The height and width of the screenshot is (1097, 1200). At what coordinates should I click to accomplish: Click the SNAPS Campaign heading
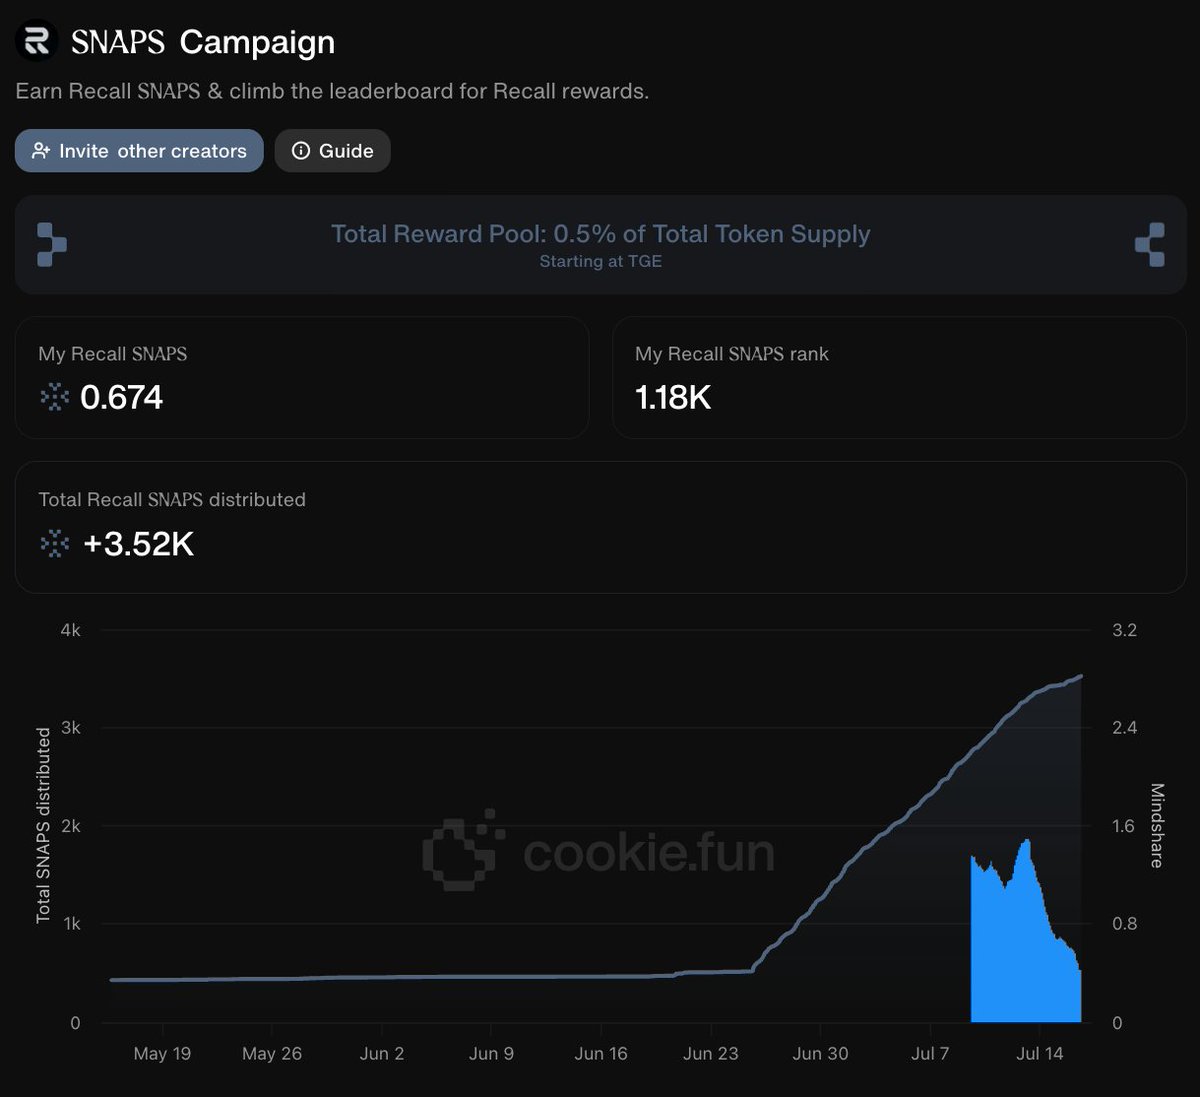tap(203, 42)
